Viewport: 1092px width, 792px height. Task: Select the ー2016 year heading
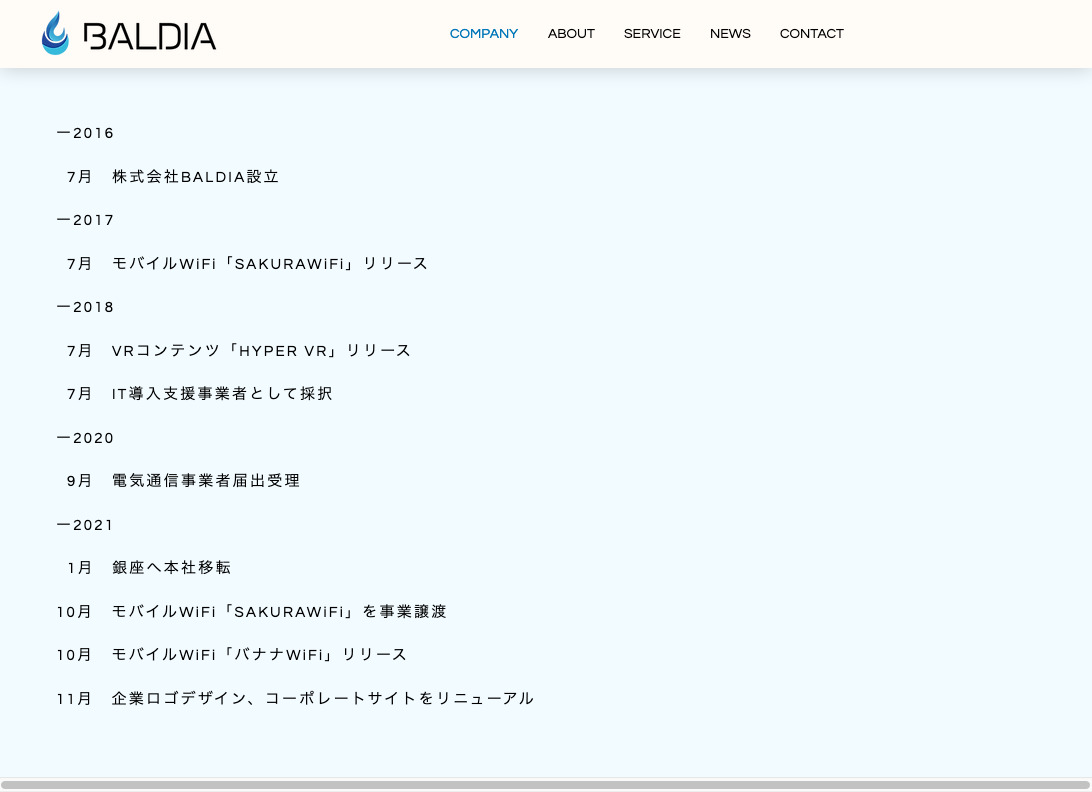[x=85, y=133]
